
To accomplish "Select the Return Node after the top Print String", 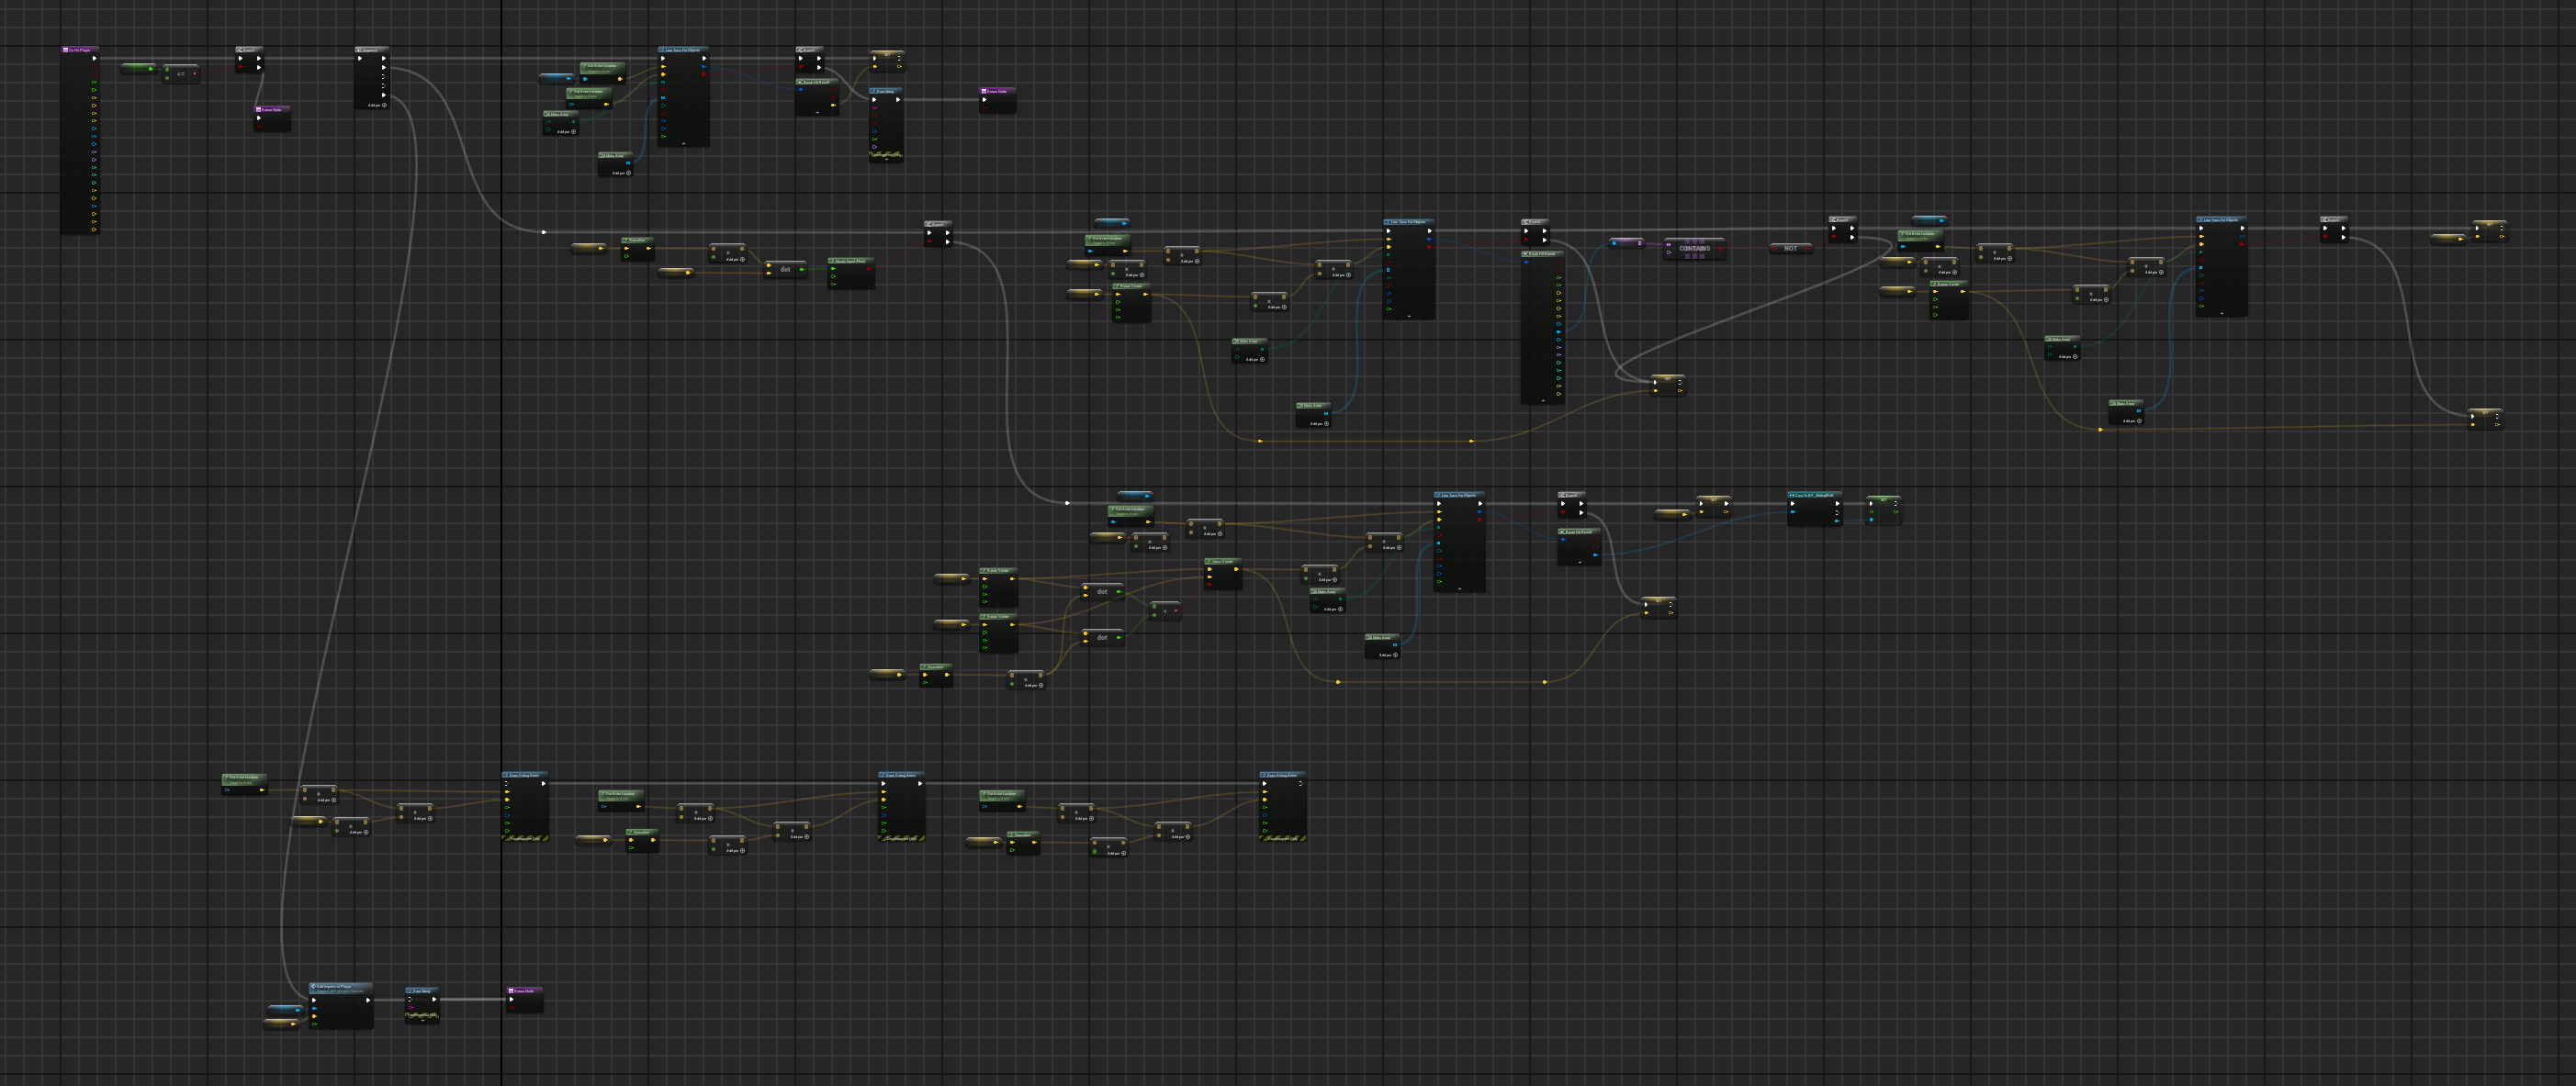I will click(x=998, y=100).
